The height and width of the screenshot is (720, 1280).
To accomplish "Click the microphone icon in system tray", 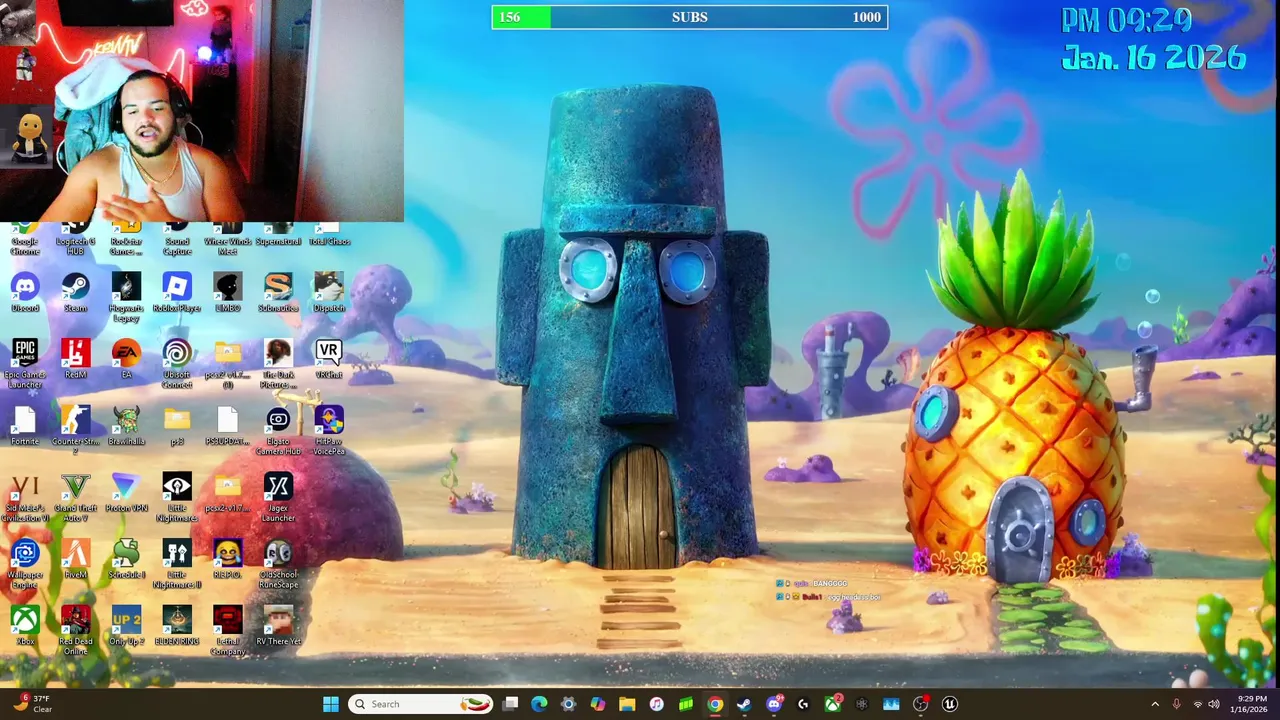I will [x=1176, y=705].
